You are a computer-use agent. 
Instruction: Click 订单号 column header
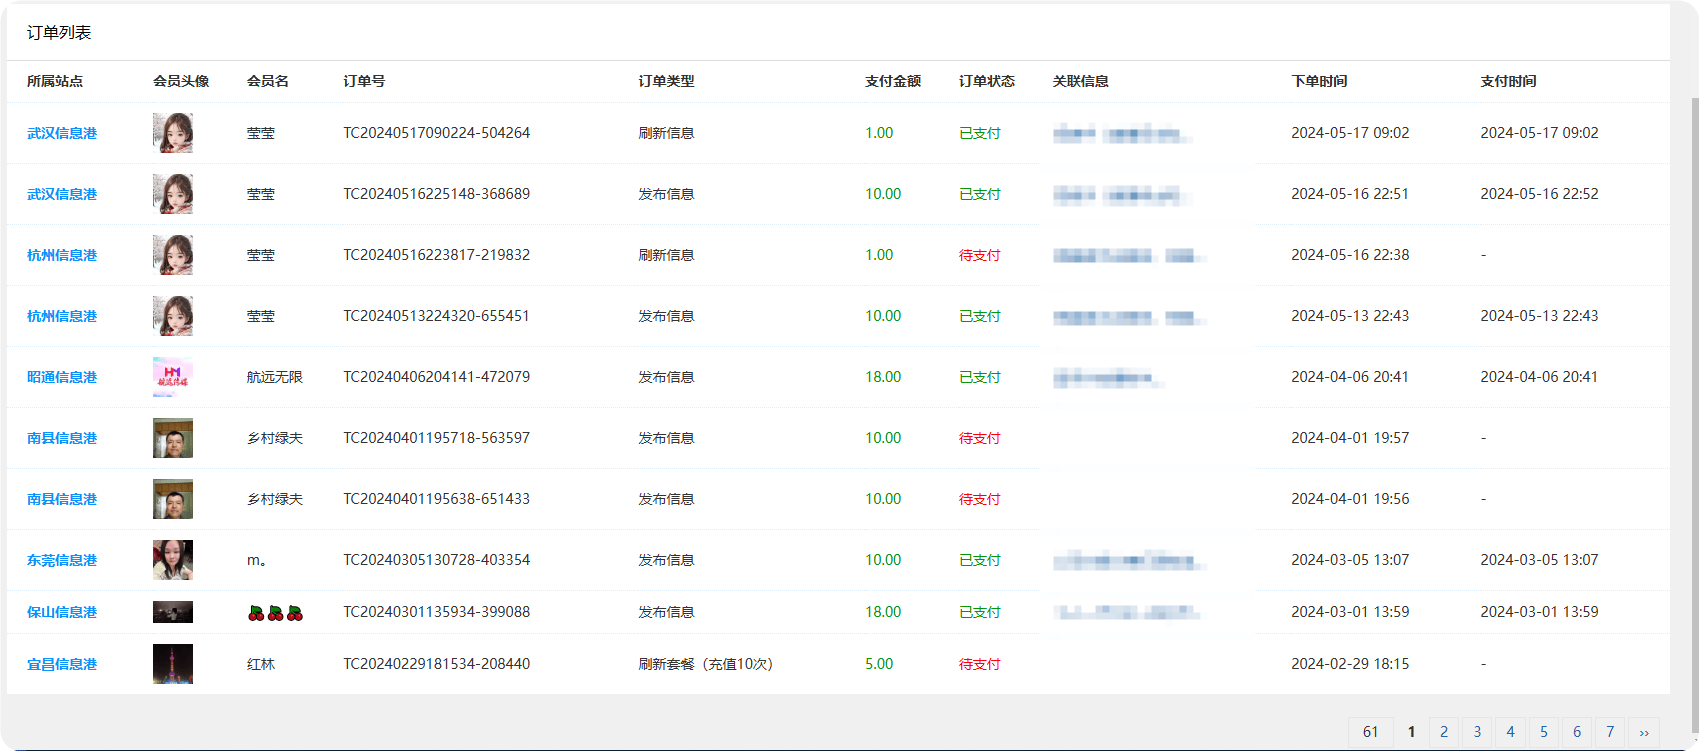coord(364,81)
